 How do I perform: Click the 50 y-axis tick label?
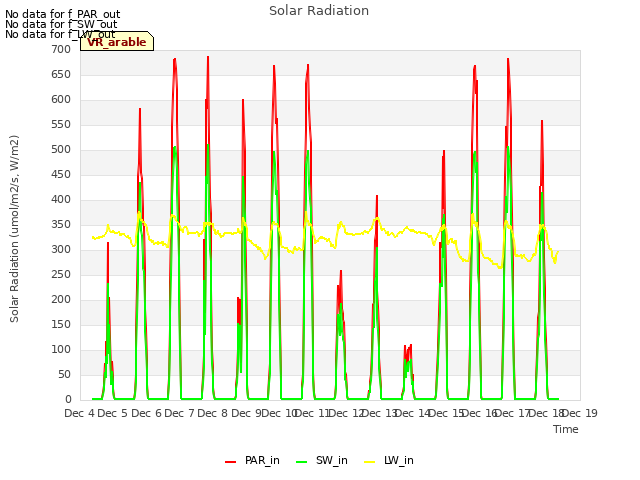point(64,375)
